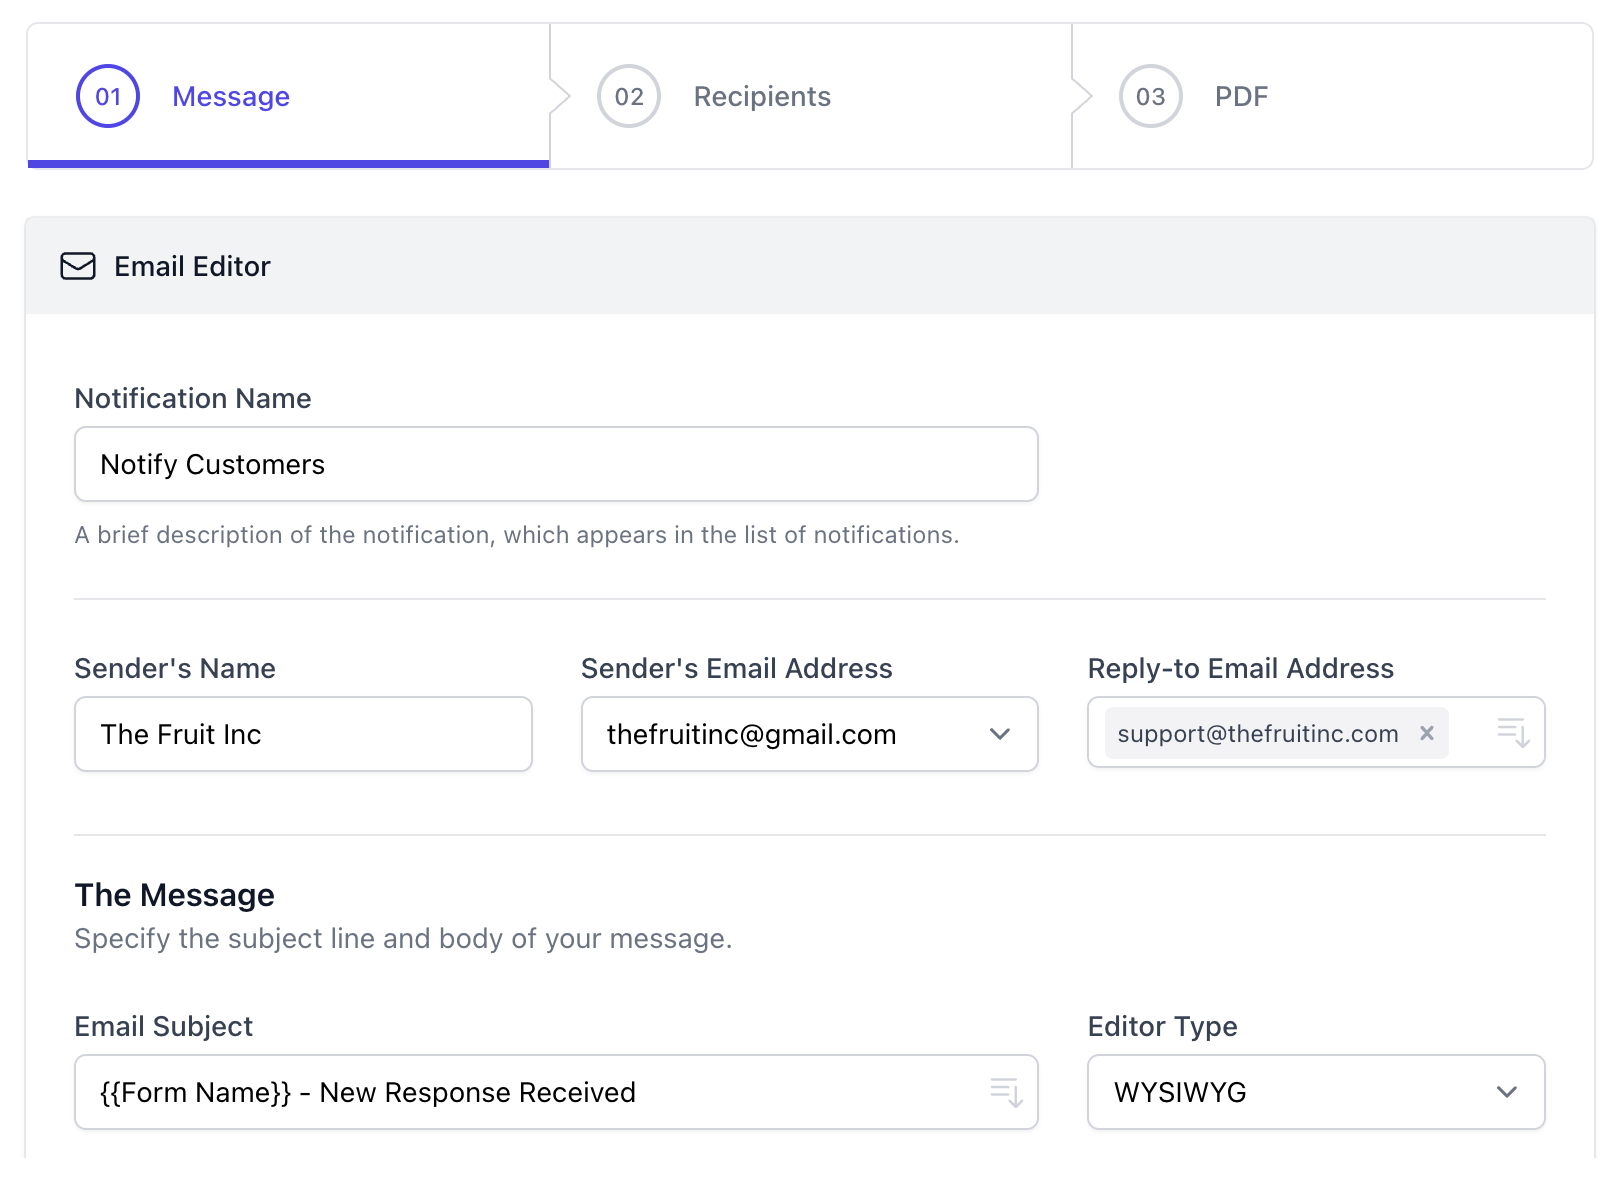Image resolution: width=1620 pixels, height=1180 pixels.
Task: Click the Email Editor envelope icon
Action: [x=78, y=266]
